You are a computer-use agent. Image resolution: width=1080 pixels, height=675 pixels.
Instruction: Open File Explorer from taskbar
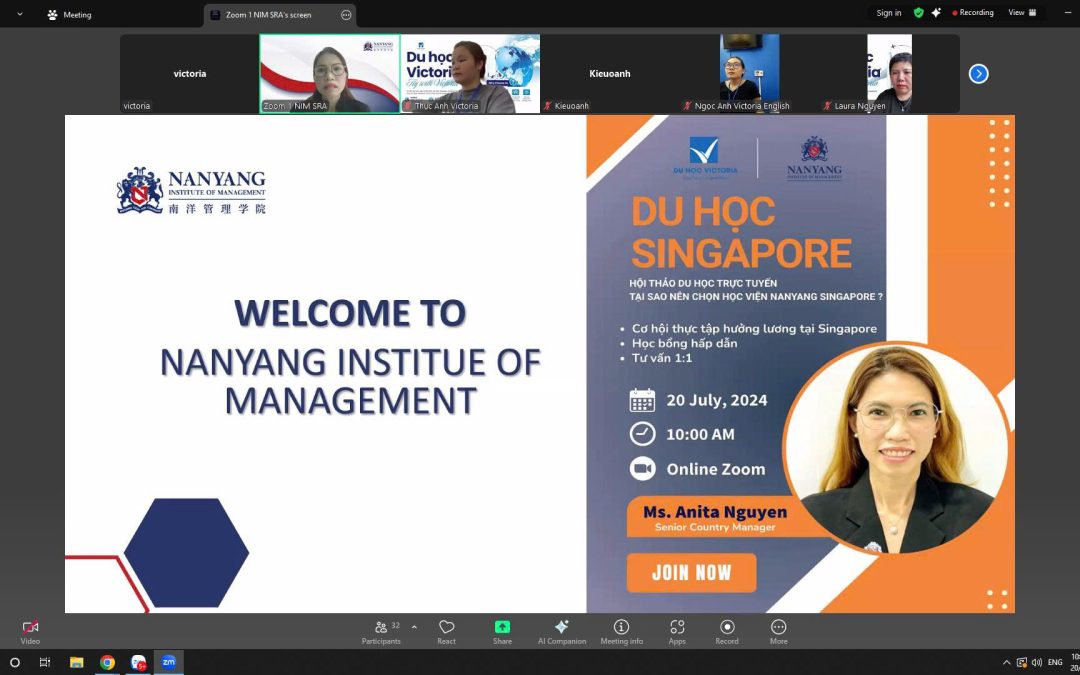pos(76,663)
